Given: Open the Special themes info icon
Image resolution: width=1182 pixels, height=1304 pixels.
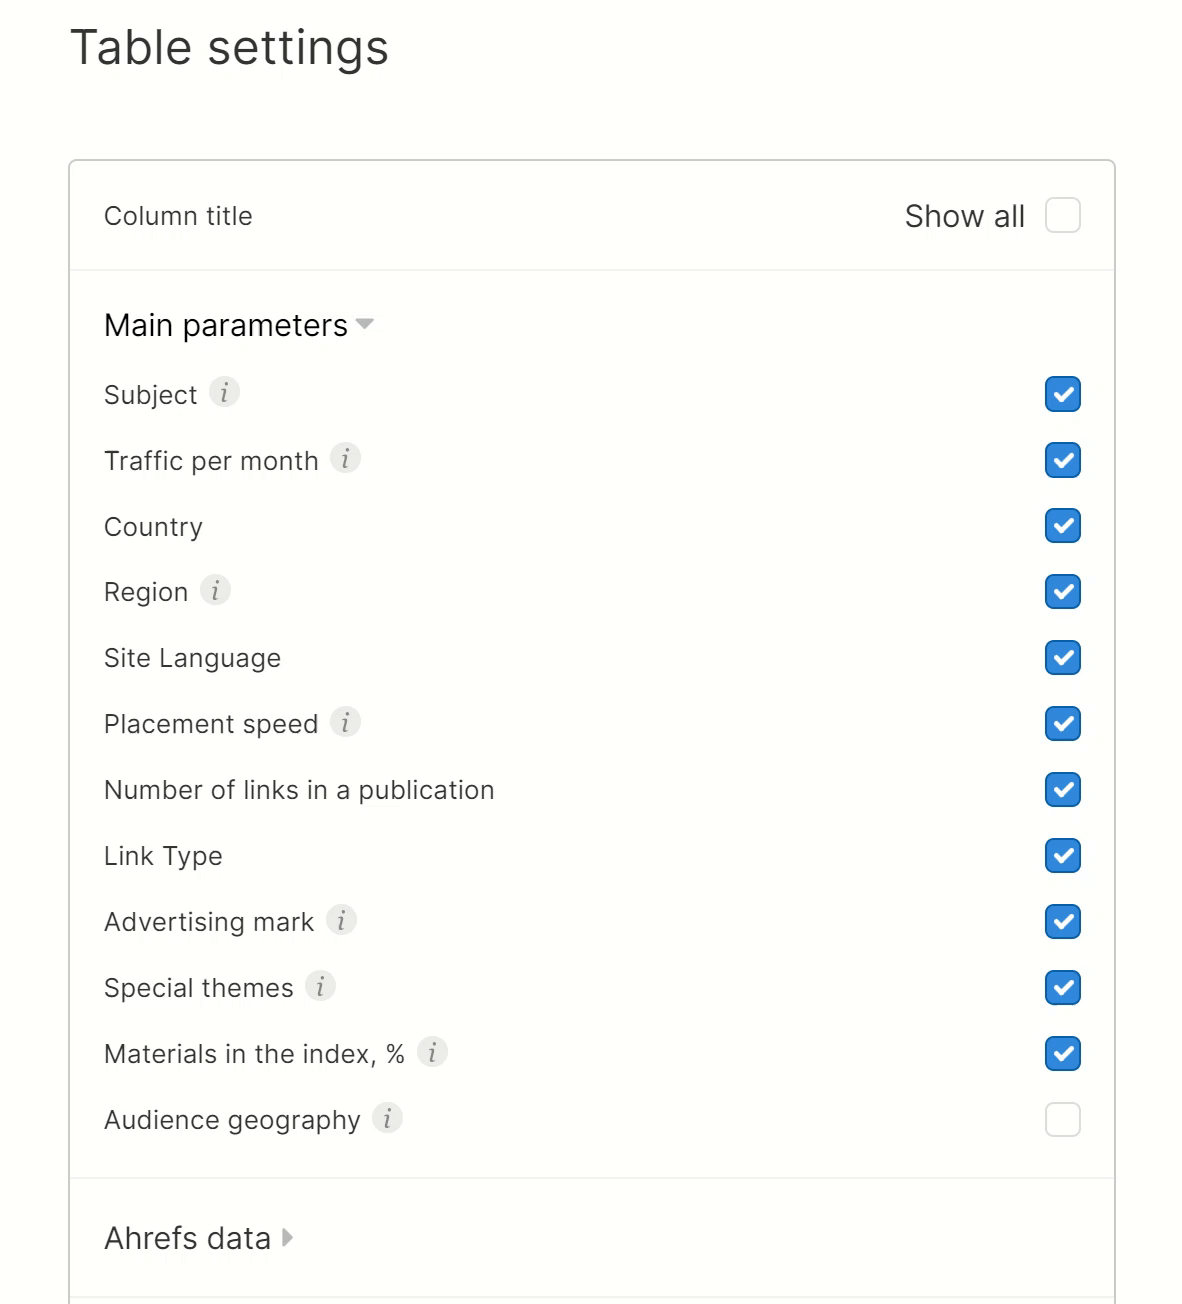Looking at the screenshot, I should (x=320, y=986).
